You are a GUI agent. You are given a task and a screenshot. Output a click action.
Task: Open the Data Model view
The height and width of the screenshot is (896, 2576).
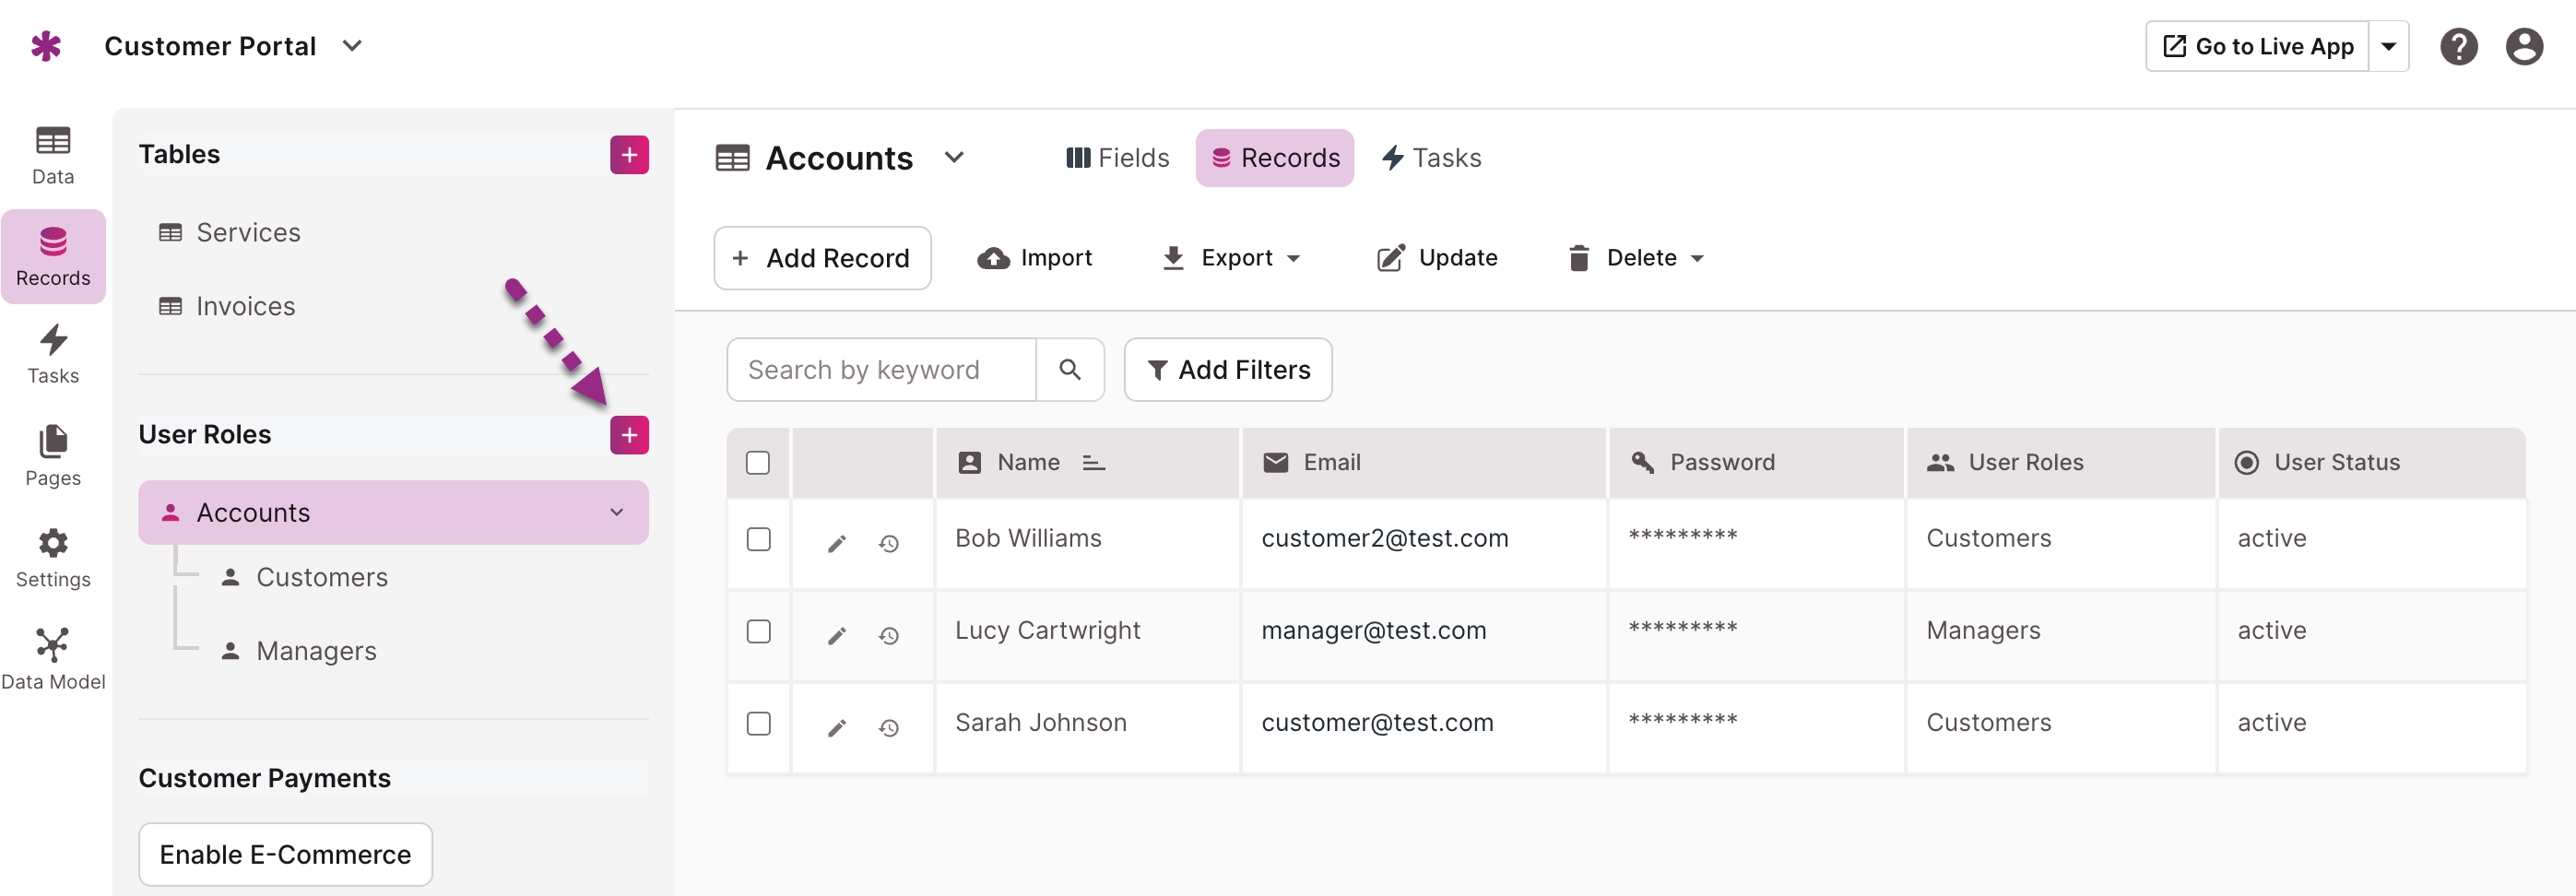[53, 660]
